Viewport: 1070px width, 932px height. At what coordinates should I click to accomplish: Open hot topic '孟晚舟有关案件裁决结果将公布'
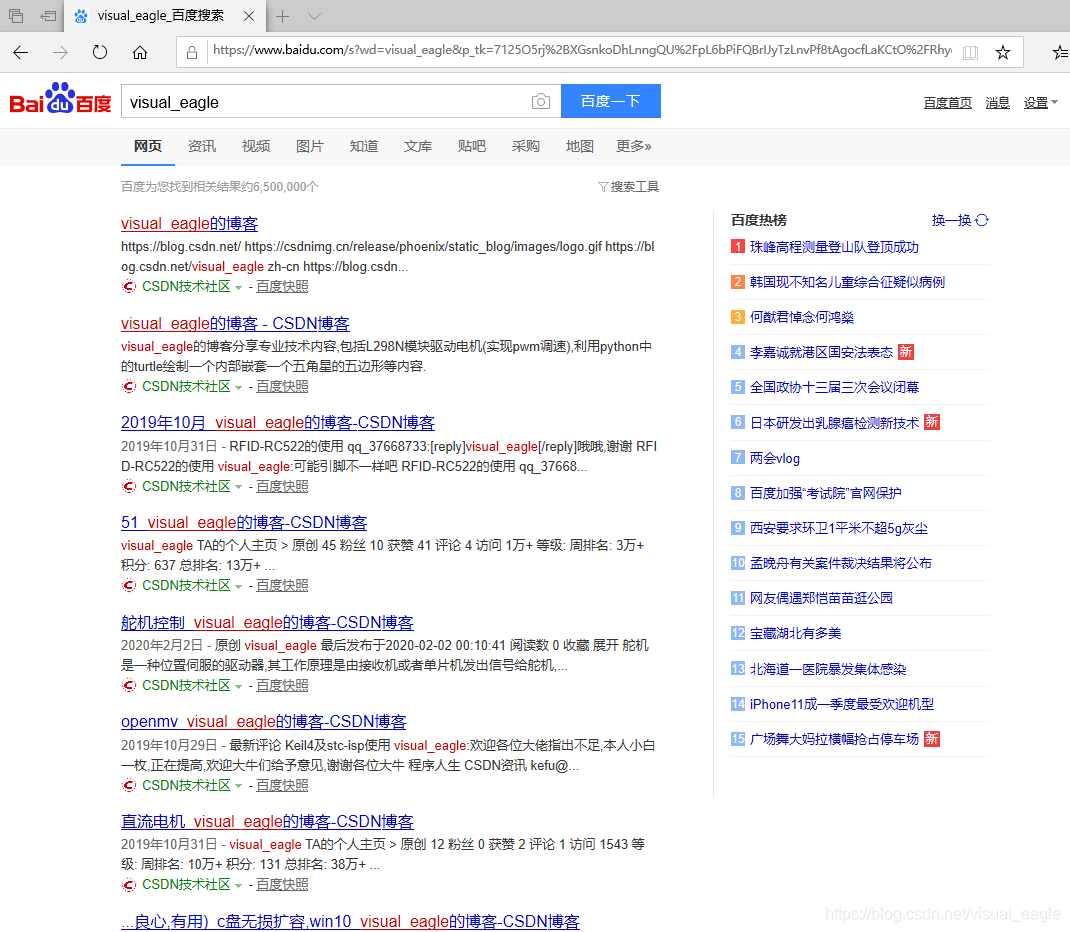pos(840,563)
